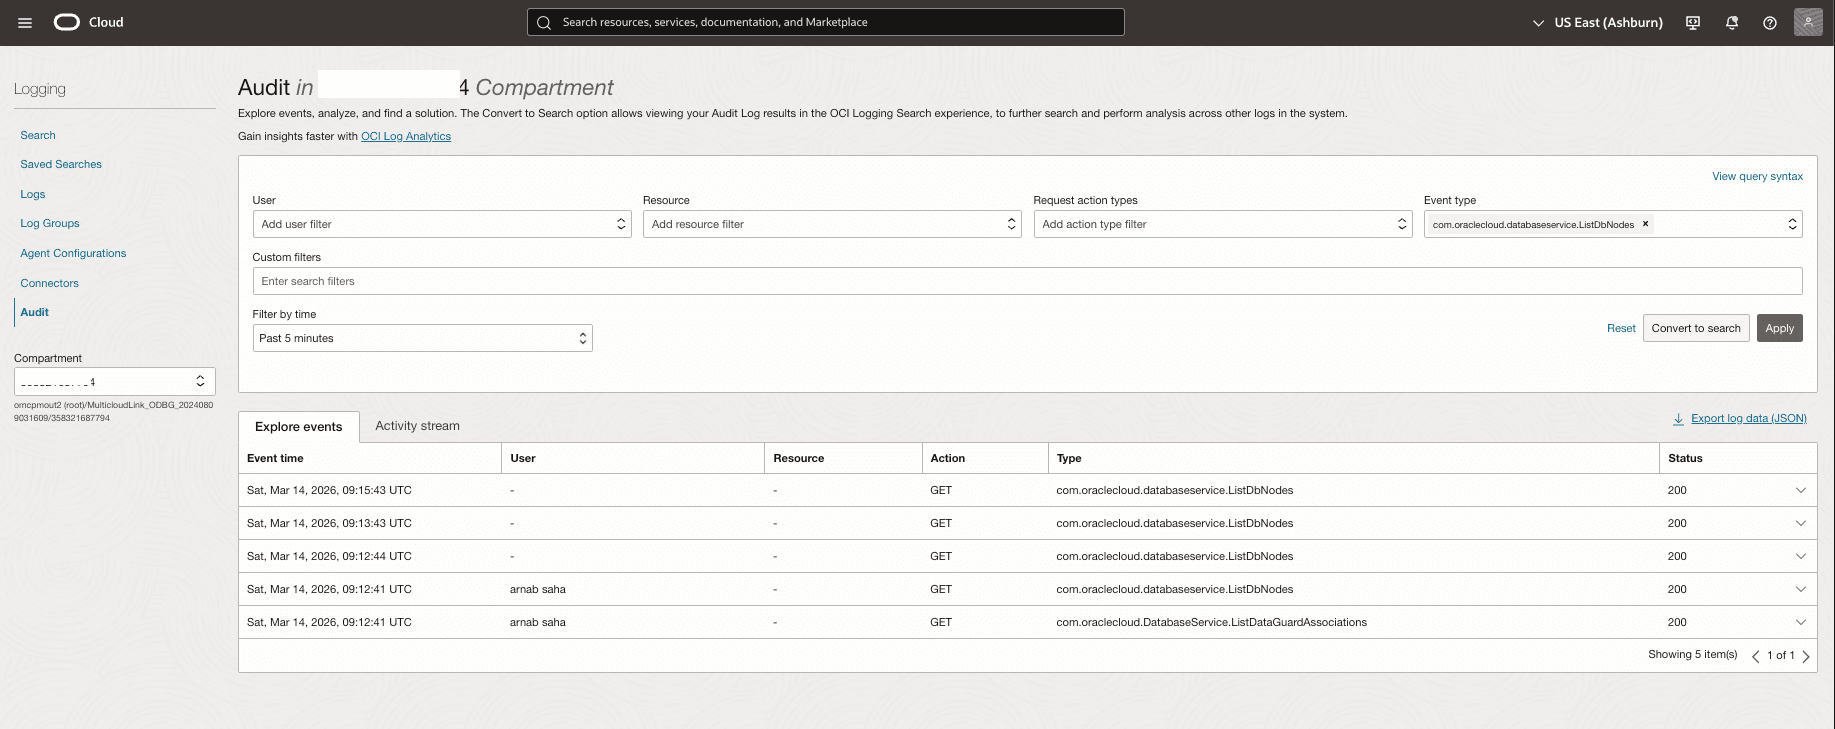Open the Add resource filter dropdown
This screenshot has height=729, width=1835.
(x=832, y=224)
